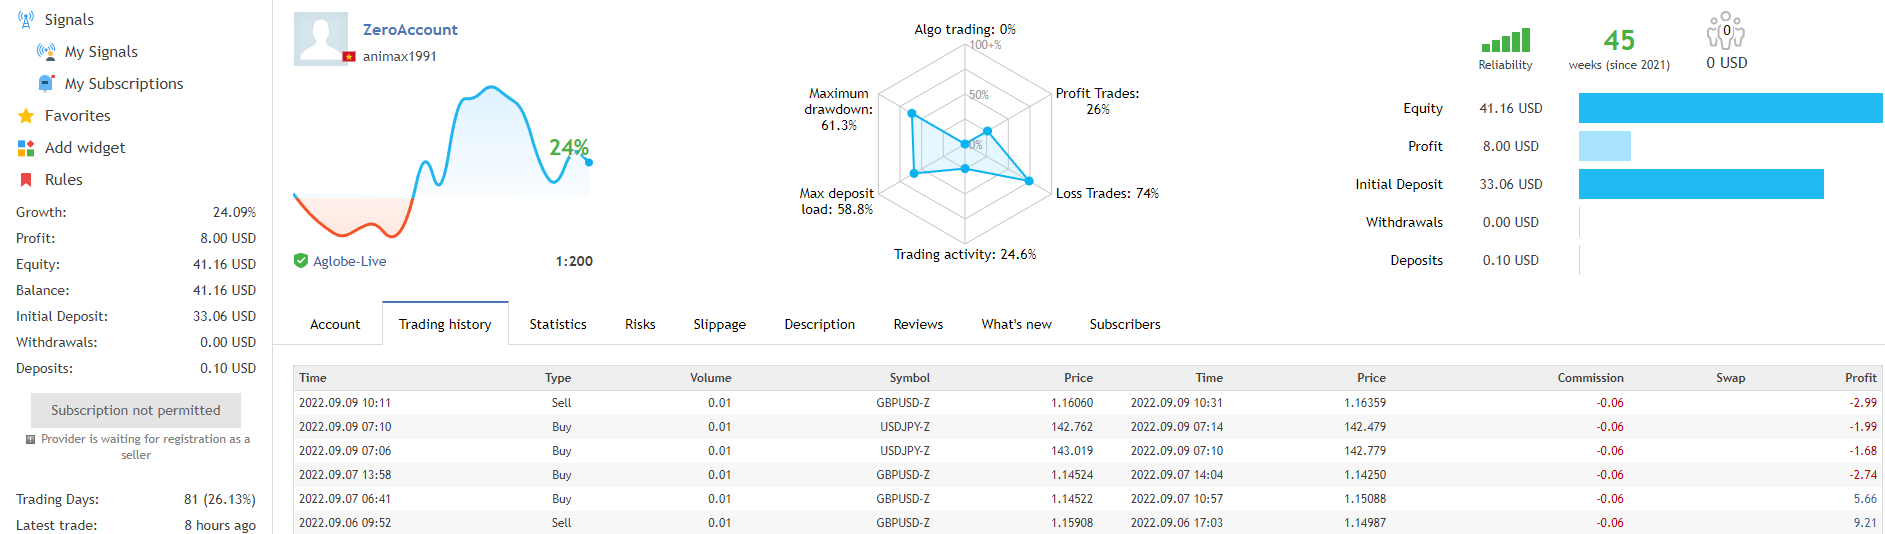
Task: Open the Aglobe-Live broker link
Action: tap(350, 261)
